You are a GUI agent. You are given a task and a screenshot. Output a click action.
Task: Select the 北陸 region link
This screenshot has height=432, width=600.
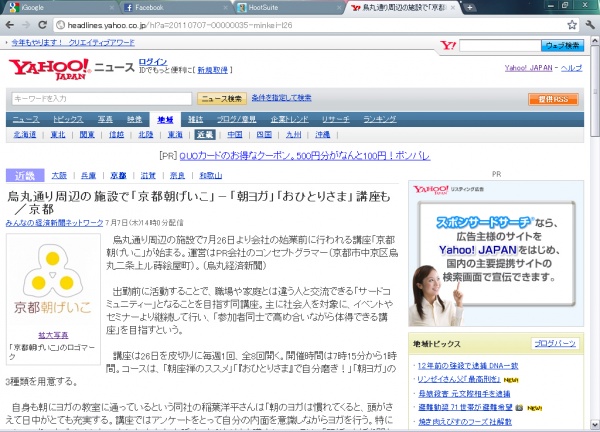coord(145,135)
